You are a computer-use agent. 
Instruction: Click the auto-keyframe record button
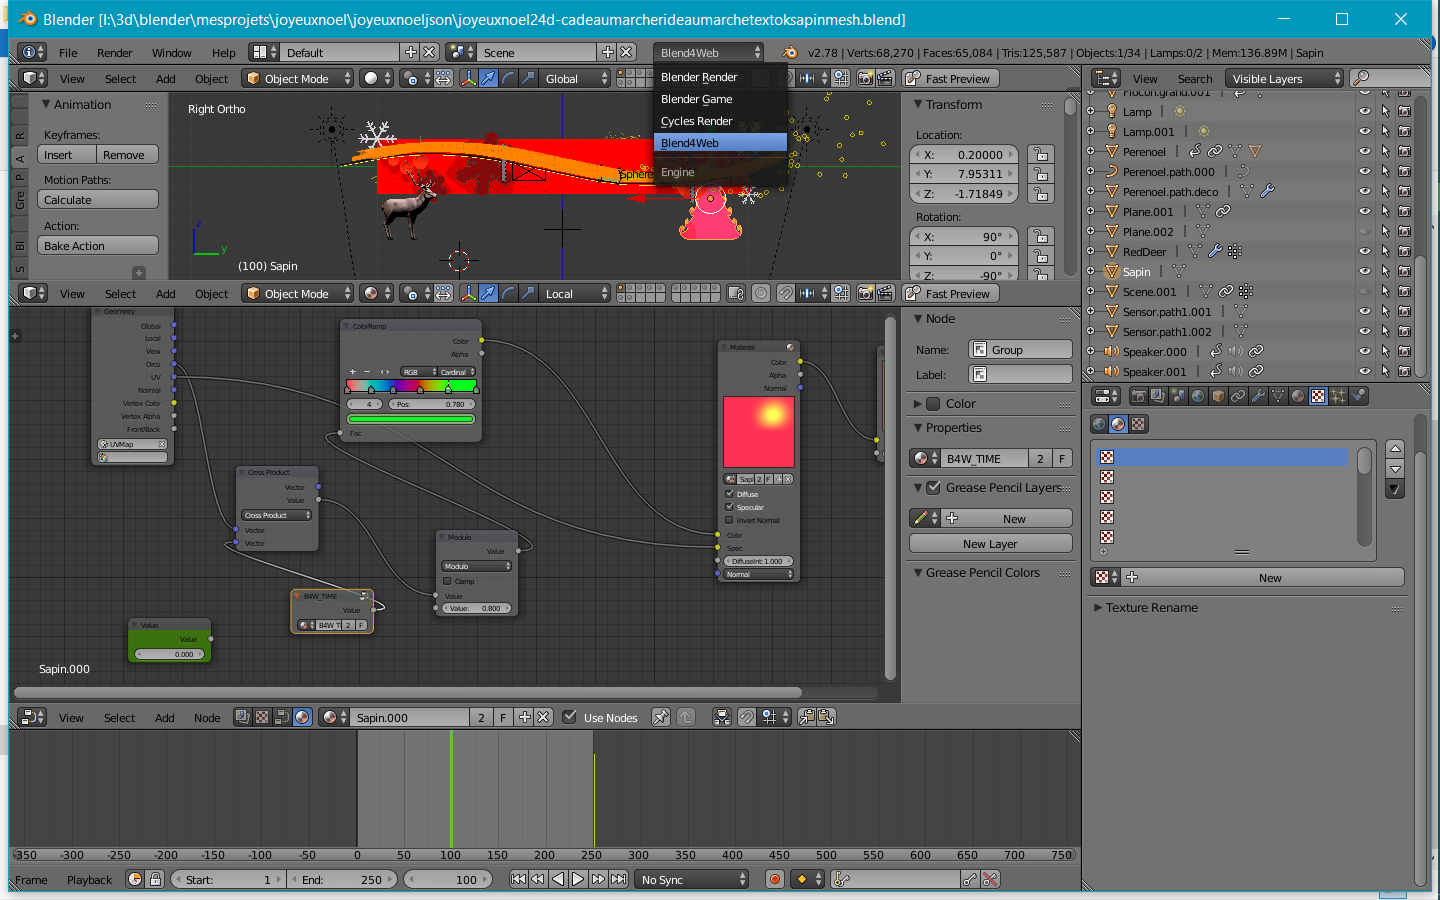coord(774,879)
